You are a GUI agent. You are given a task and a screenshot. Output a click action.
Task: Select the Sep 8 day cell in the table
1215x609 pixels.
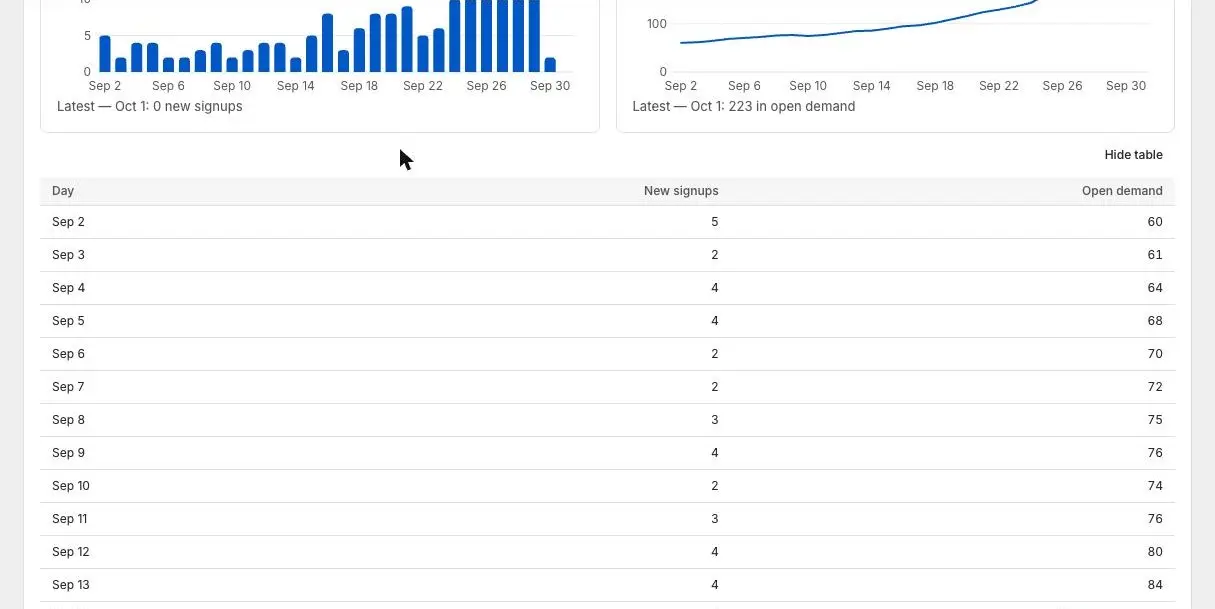pyautogui.click(x=68, y=420)
